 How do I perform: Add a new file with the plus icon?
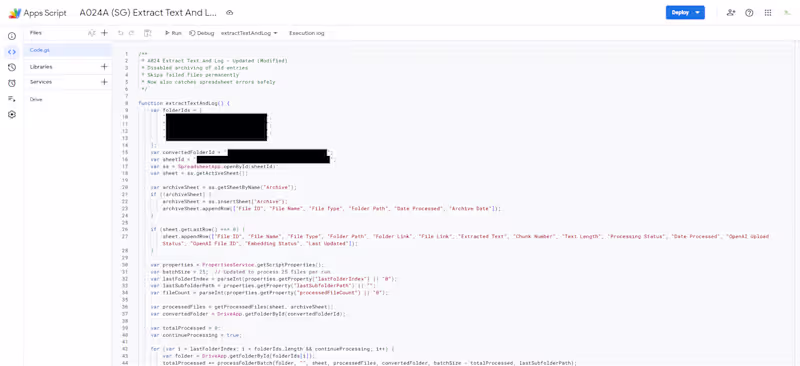(104, 33)
